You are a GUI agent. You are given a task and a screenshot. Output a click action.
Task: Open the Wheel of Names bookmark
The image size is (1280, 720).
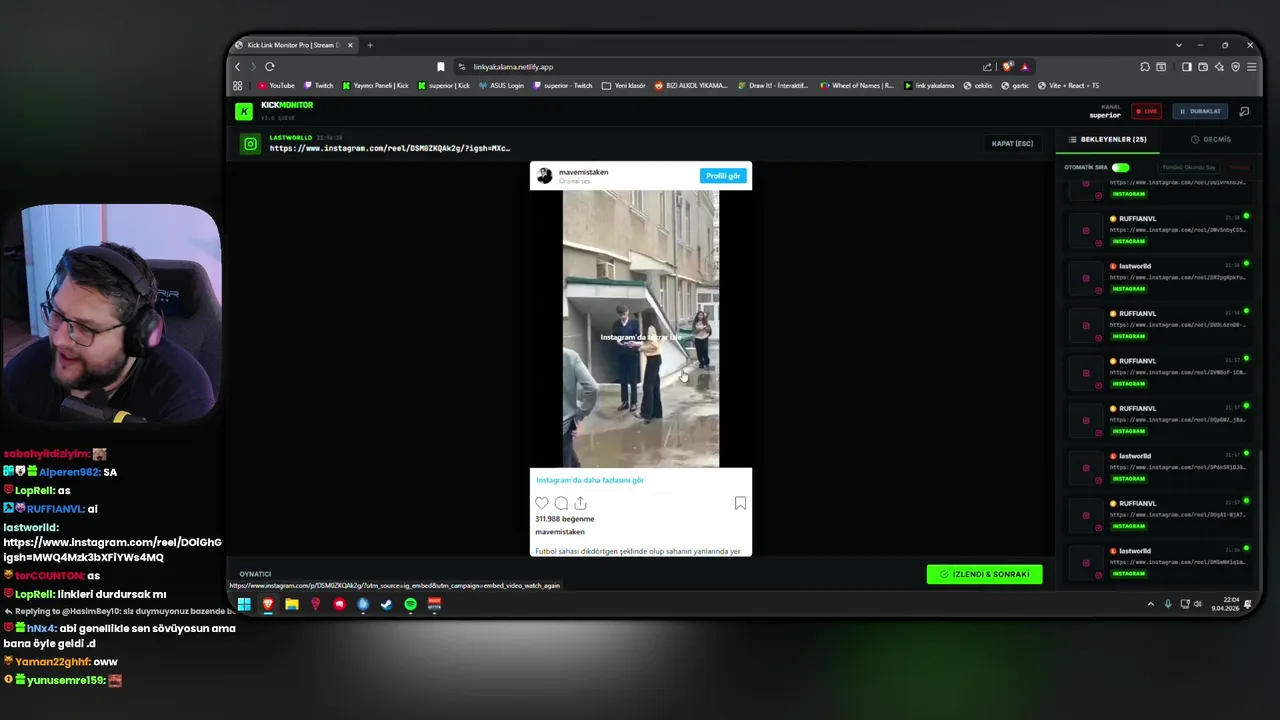tap(856, 86)
